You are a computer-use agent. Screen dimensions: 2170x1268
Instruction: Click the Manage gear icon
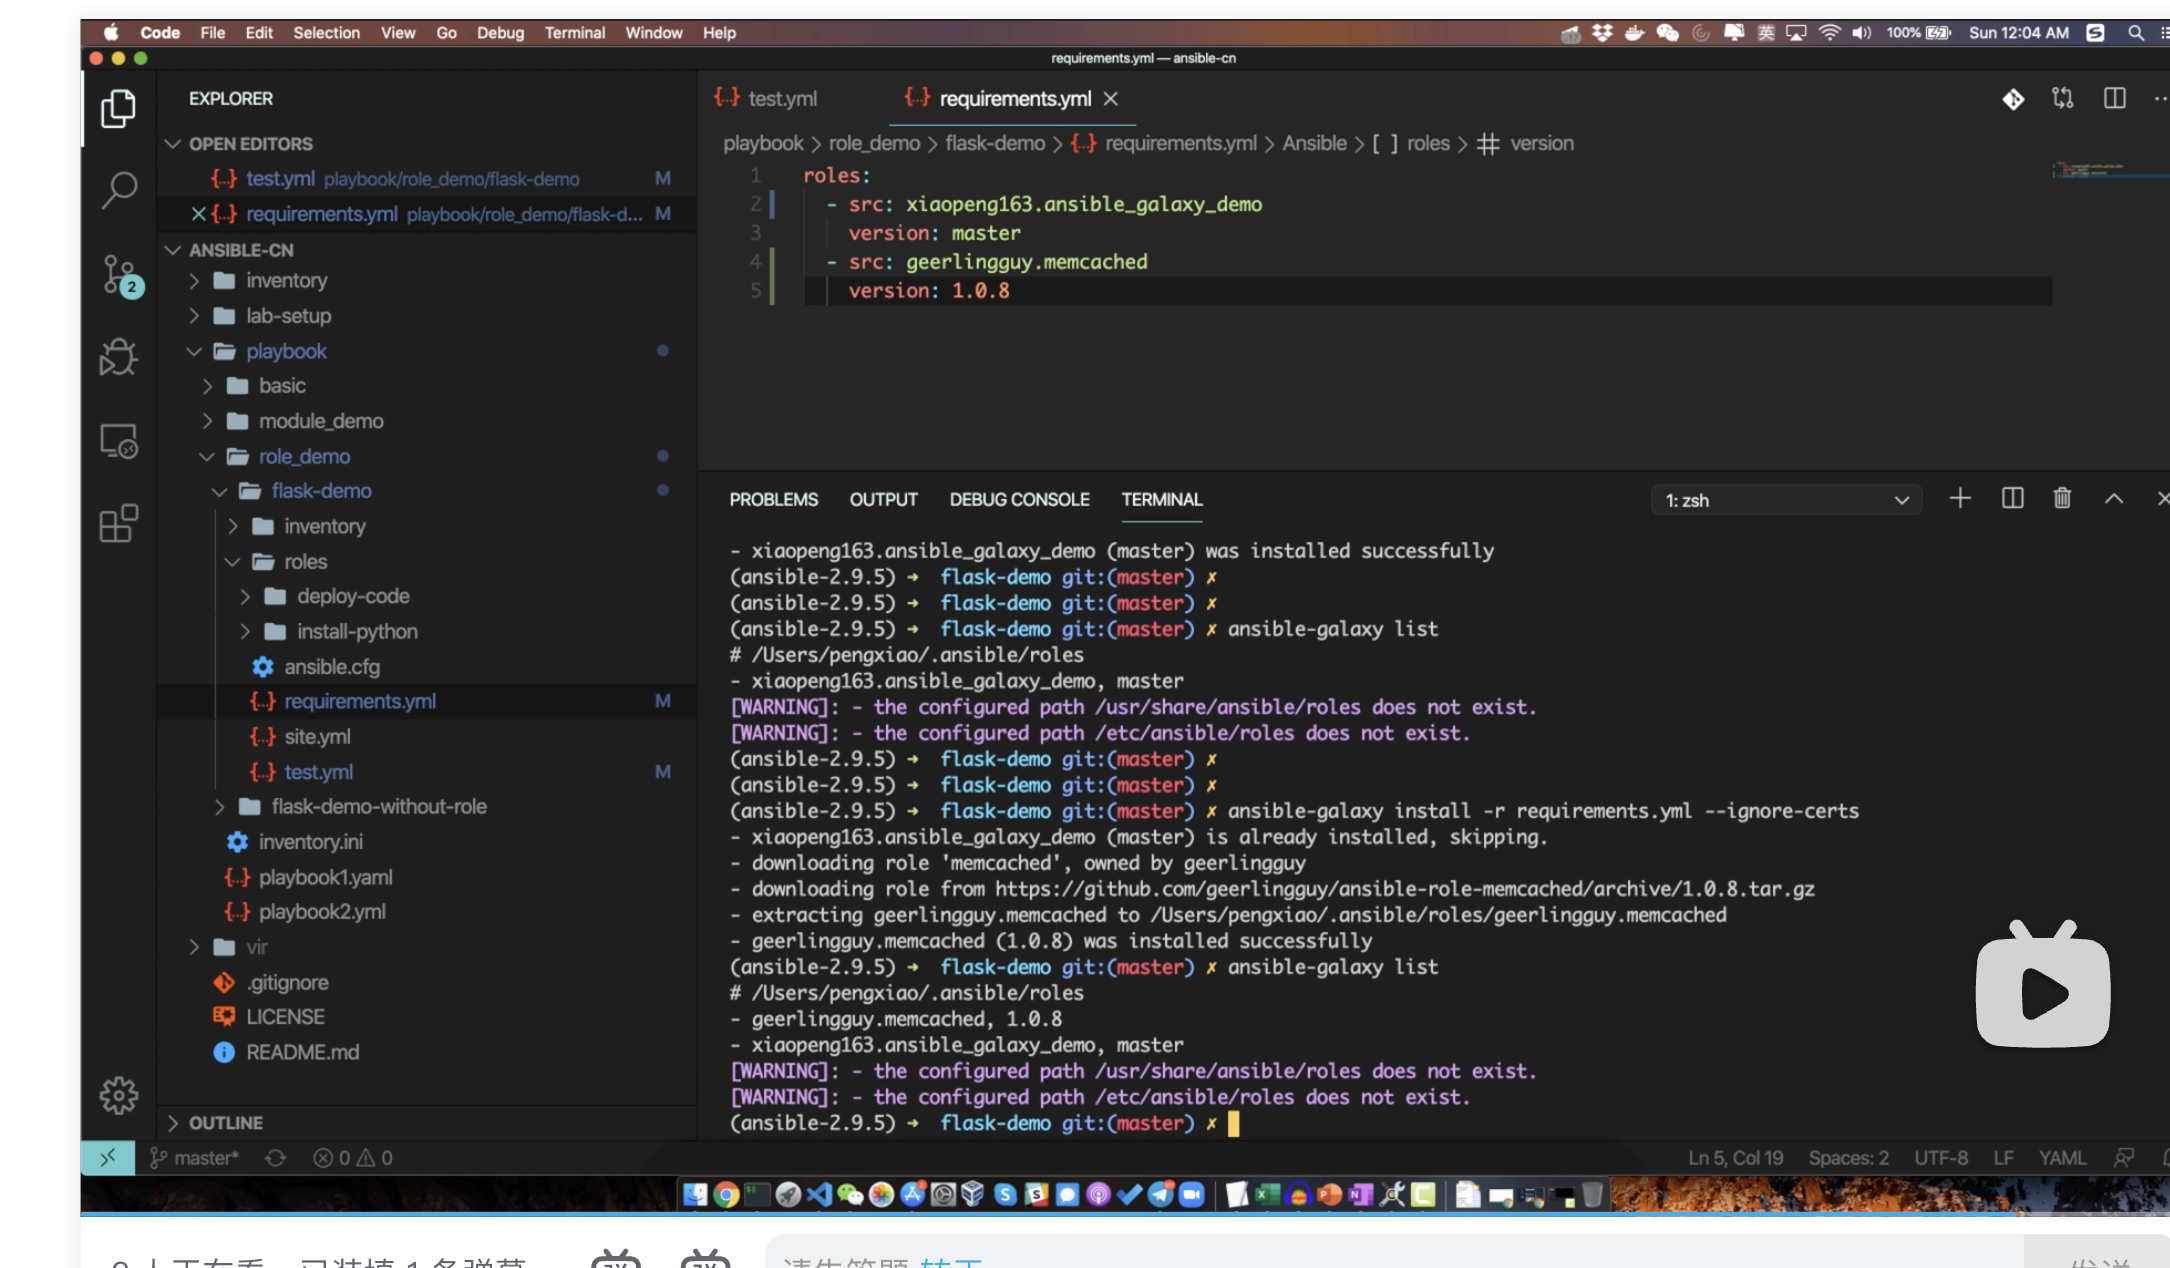[x=118, y=1096]
